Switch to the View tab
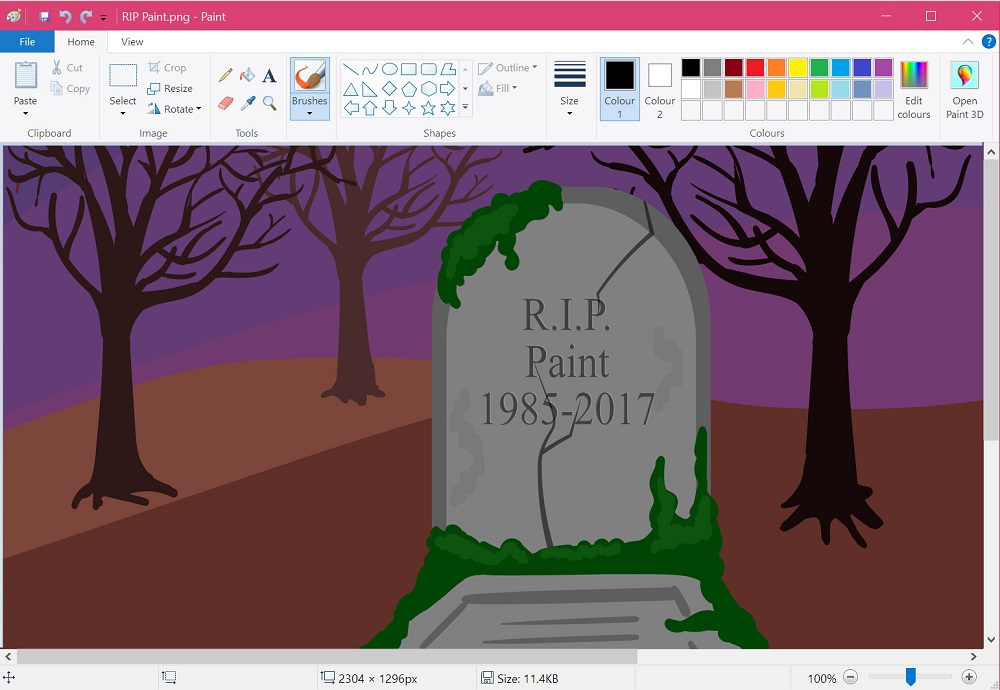Image resolution: width=1000 pixels, height=690 pixels. [131, 42]
